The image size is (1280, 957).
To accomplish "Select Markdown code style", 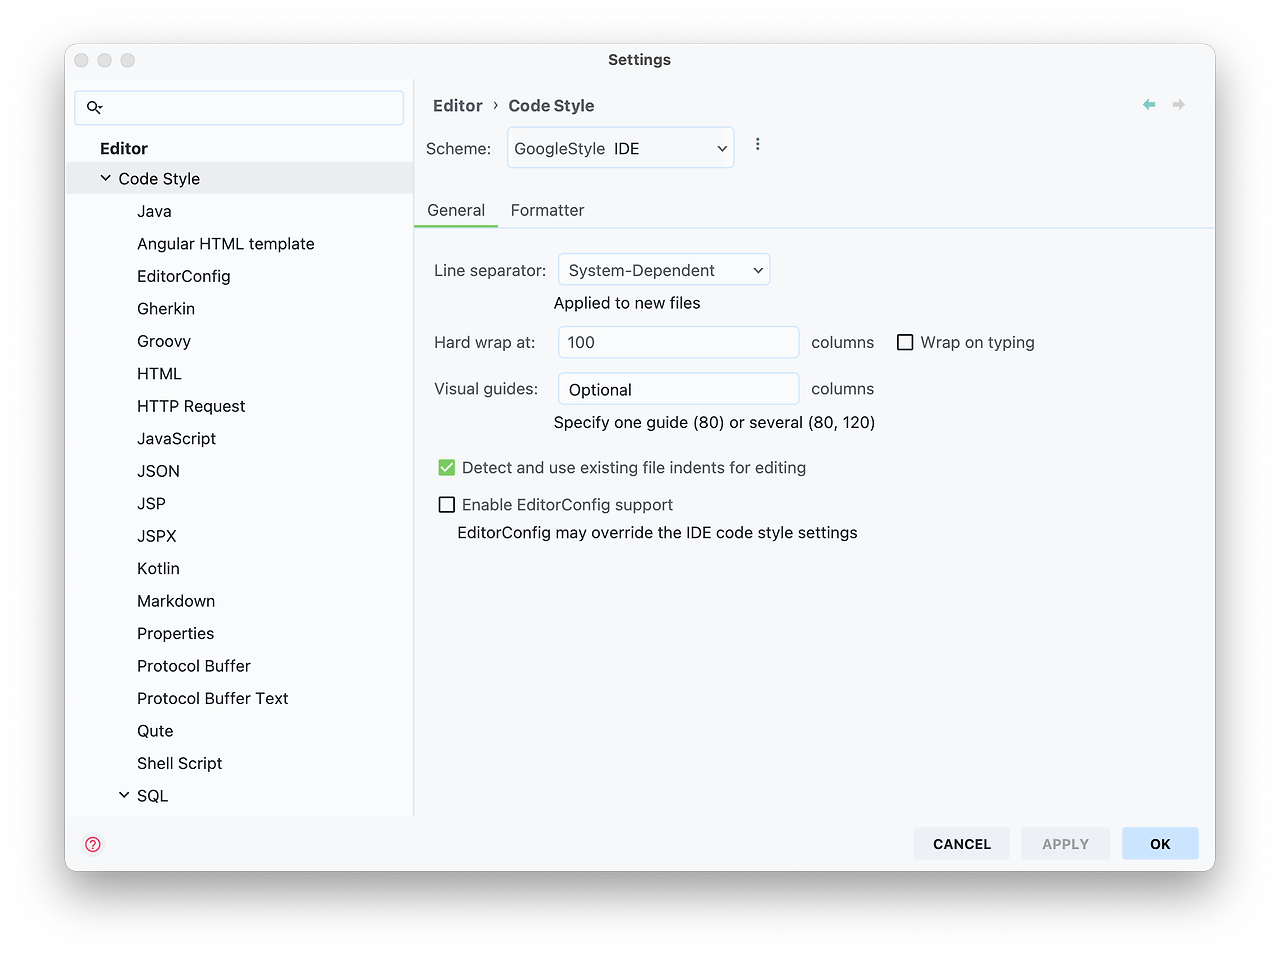I will [176, 601].
